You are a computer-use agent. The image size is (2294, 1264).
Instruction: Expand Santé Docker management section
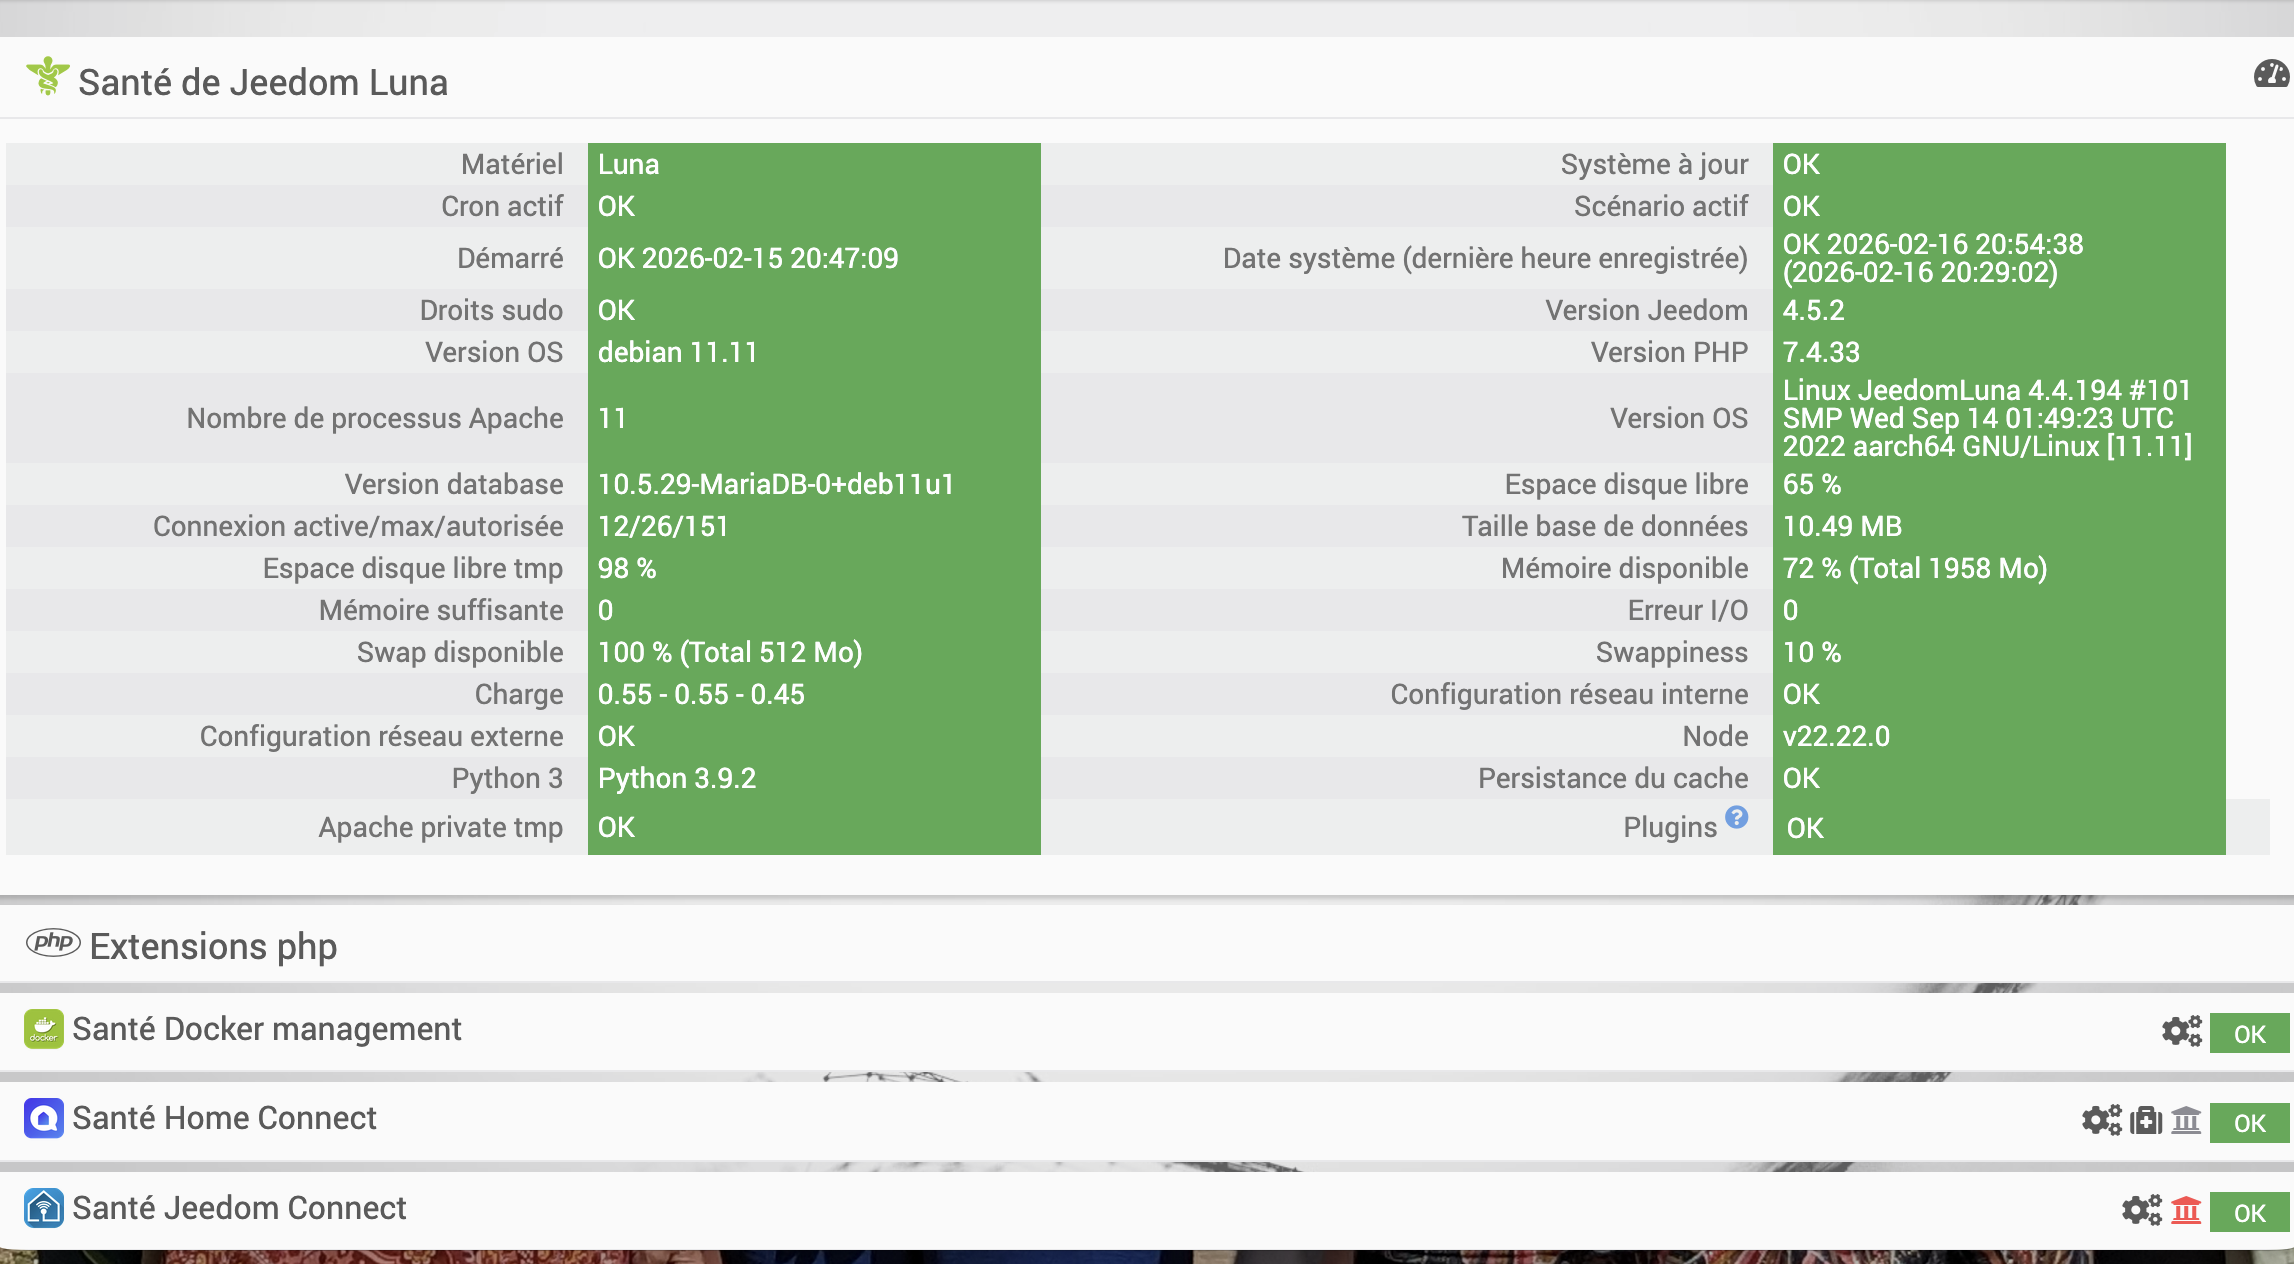point(267,1029)
